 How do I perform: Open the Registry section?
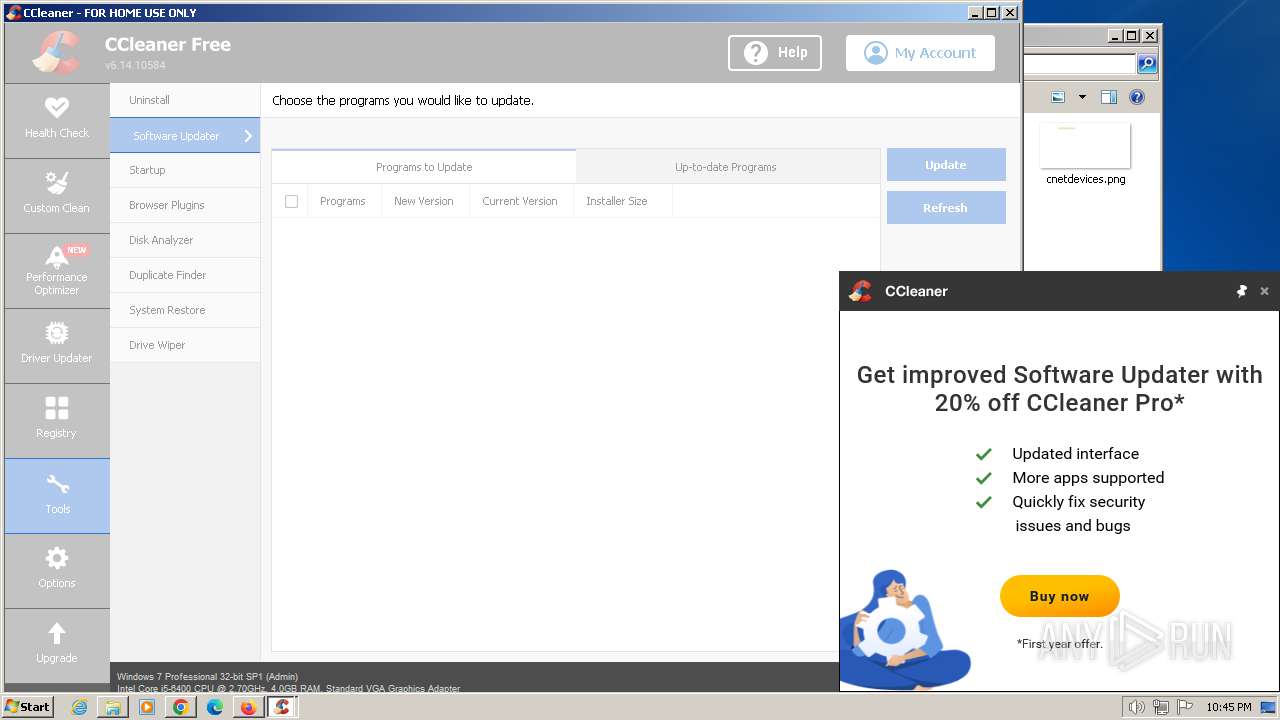(57, 420)
